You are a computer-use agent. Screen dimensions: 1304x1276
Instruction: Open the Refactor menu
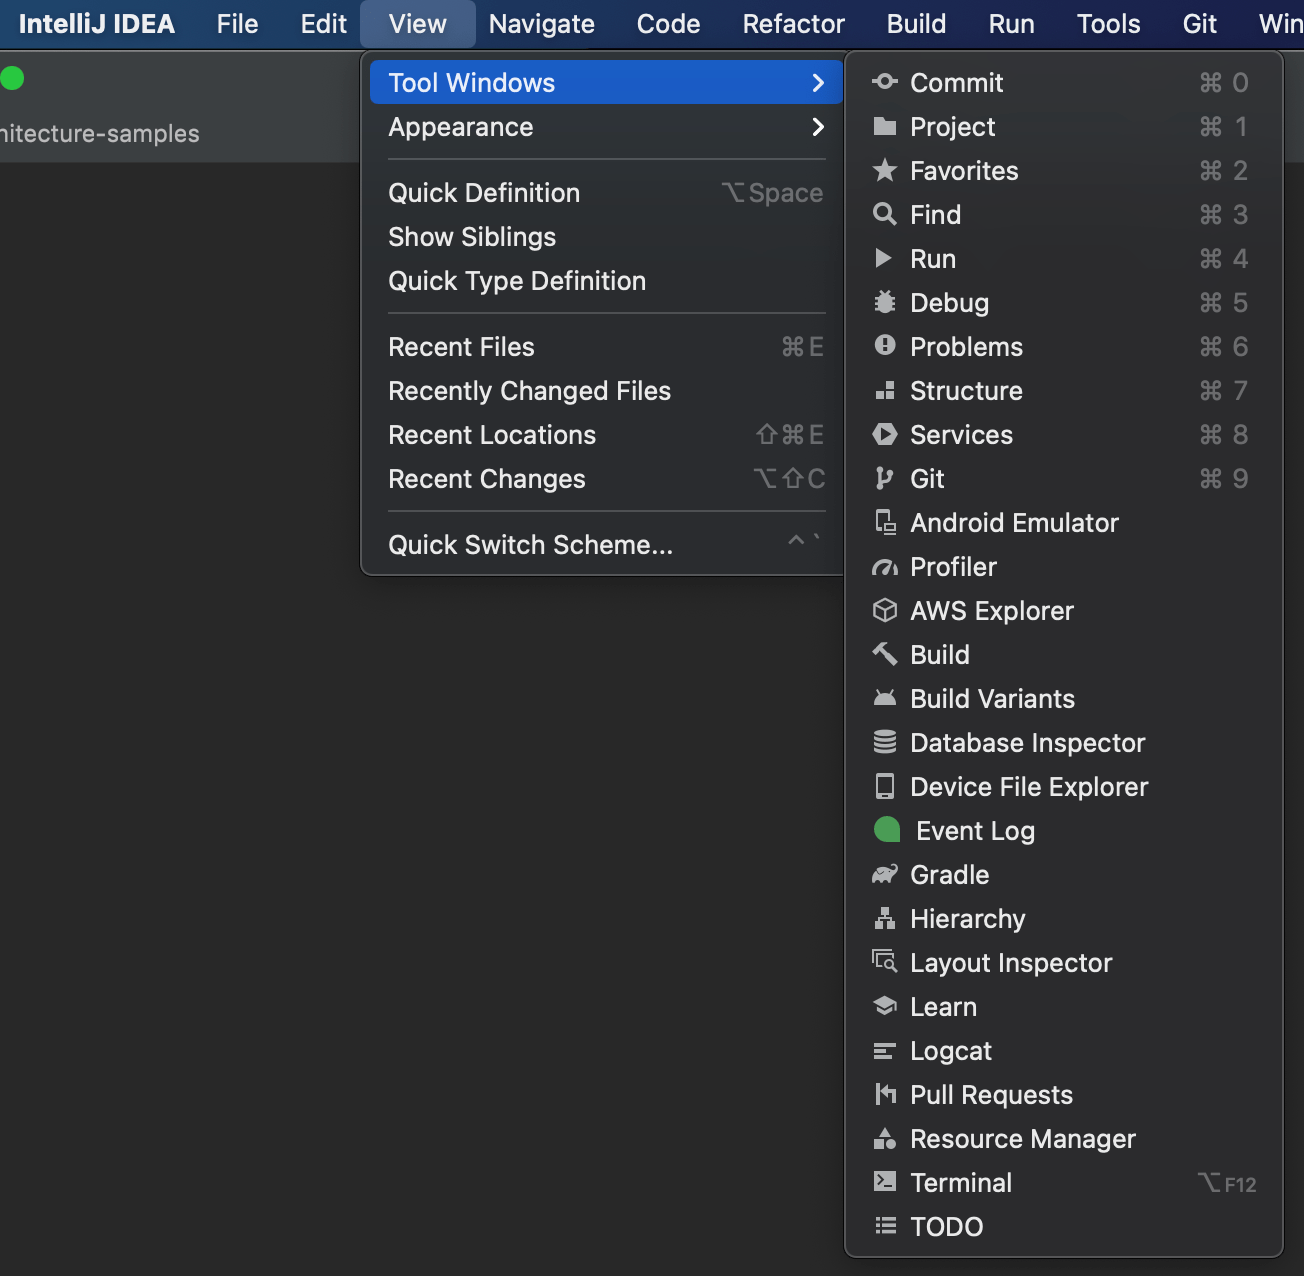(793, 23)
